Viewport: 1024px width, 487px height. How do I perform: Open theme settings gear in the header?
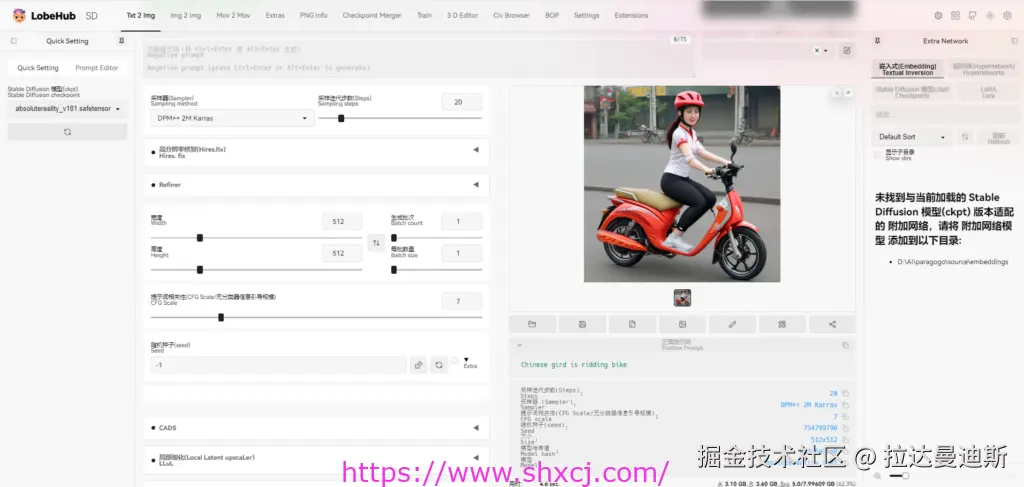(x=1007, y=15)
